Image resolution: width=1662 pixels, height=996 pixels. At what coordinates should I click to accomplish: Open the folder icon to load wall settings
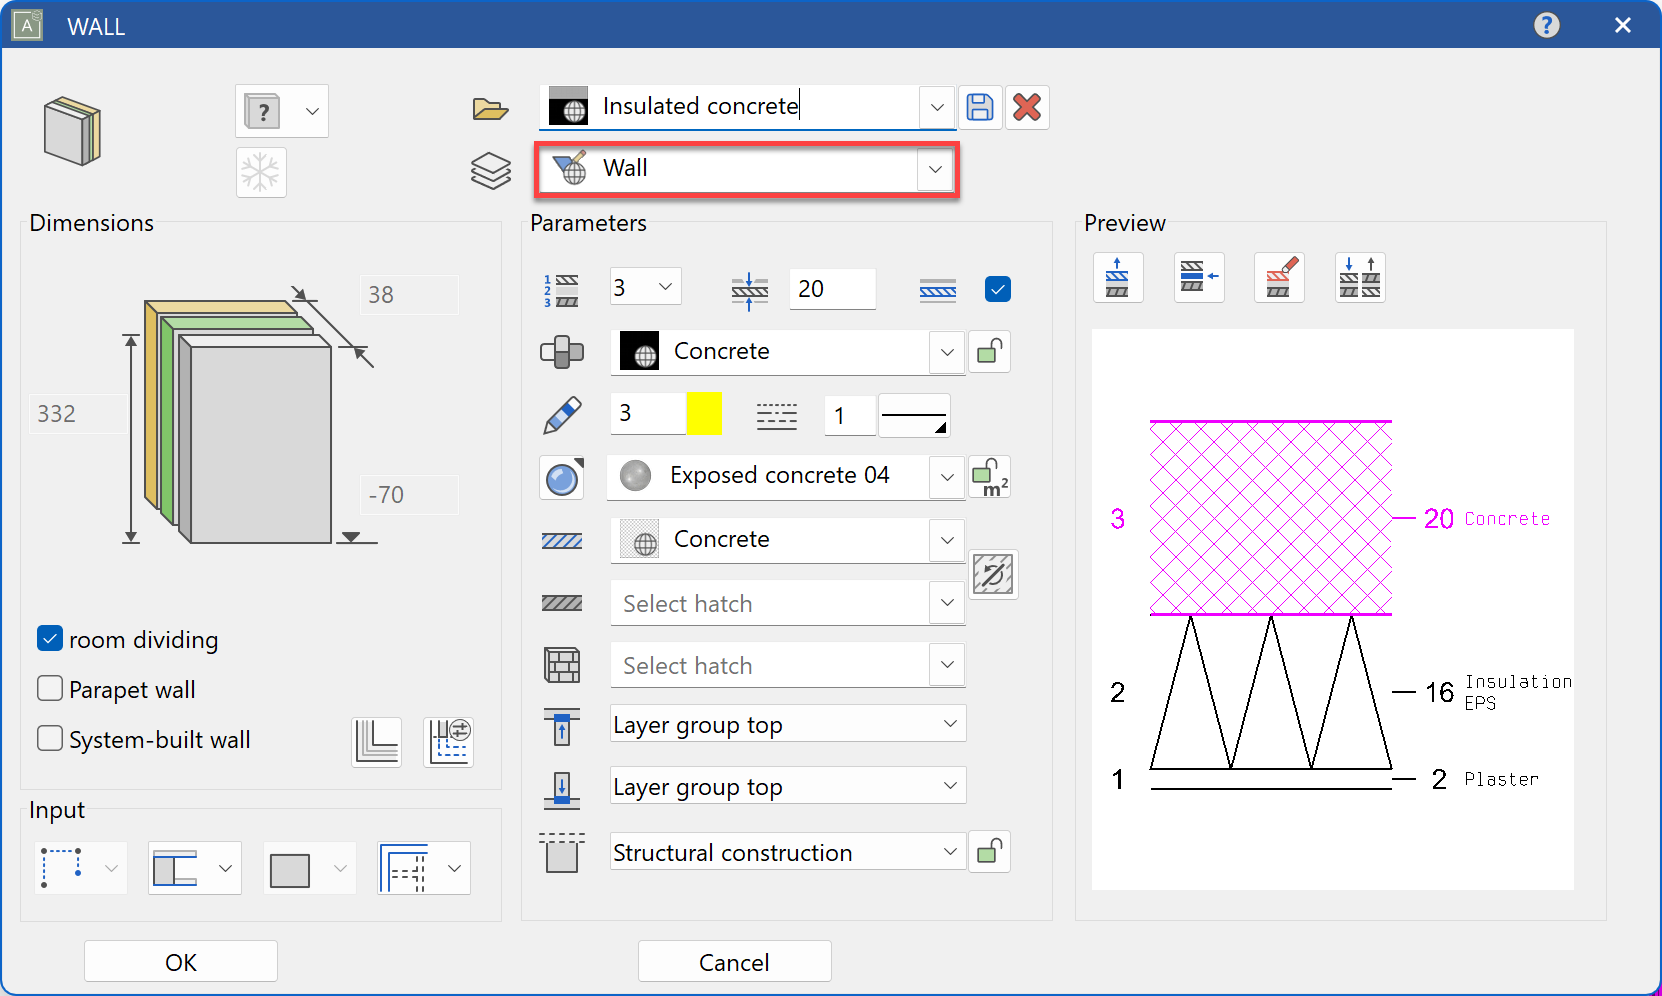click(490, 110)
